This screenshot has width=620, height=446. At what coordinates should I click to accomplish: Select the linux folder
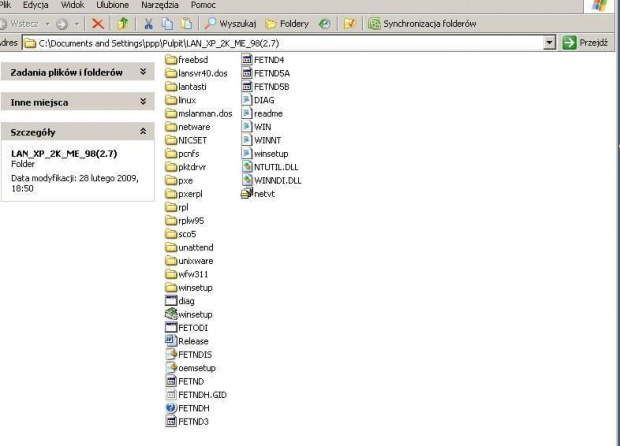pyautogui.click(x=181, y=100)
